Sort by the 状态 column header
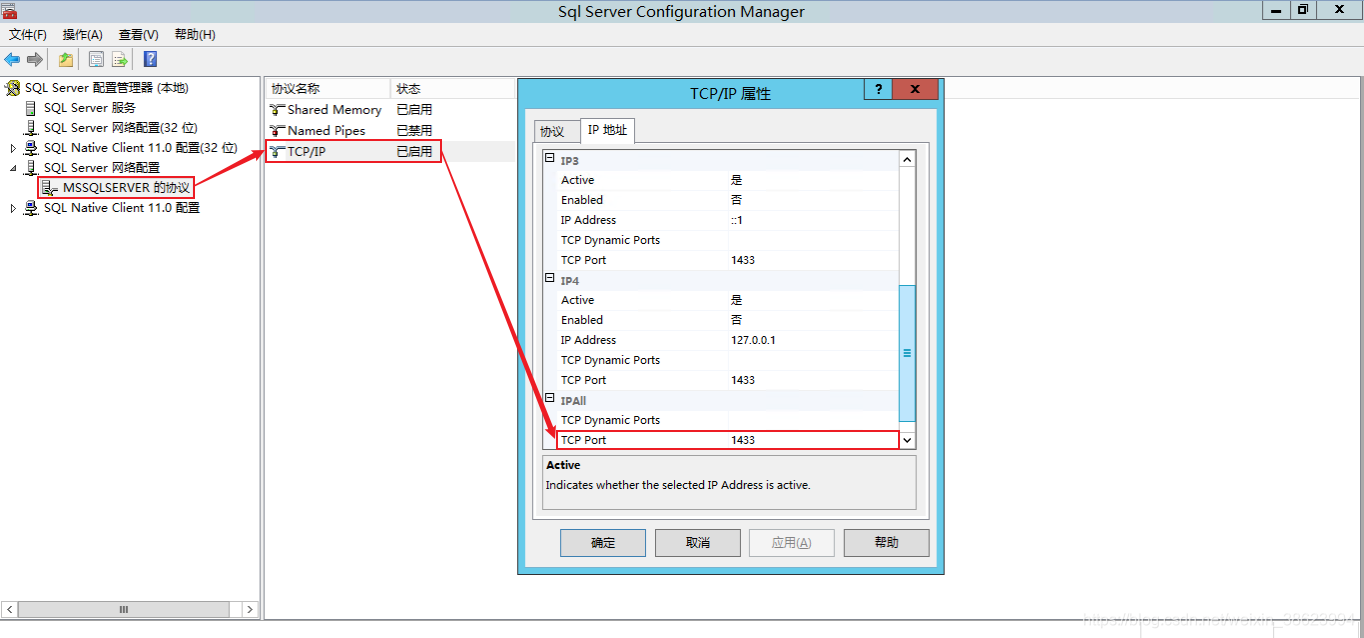Screen dimensions: 1364x638 click(x=452, y=89)
